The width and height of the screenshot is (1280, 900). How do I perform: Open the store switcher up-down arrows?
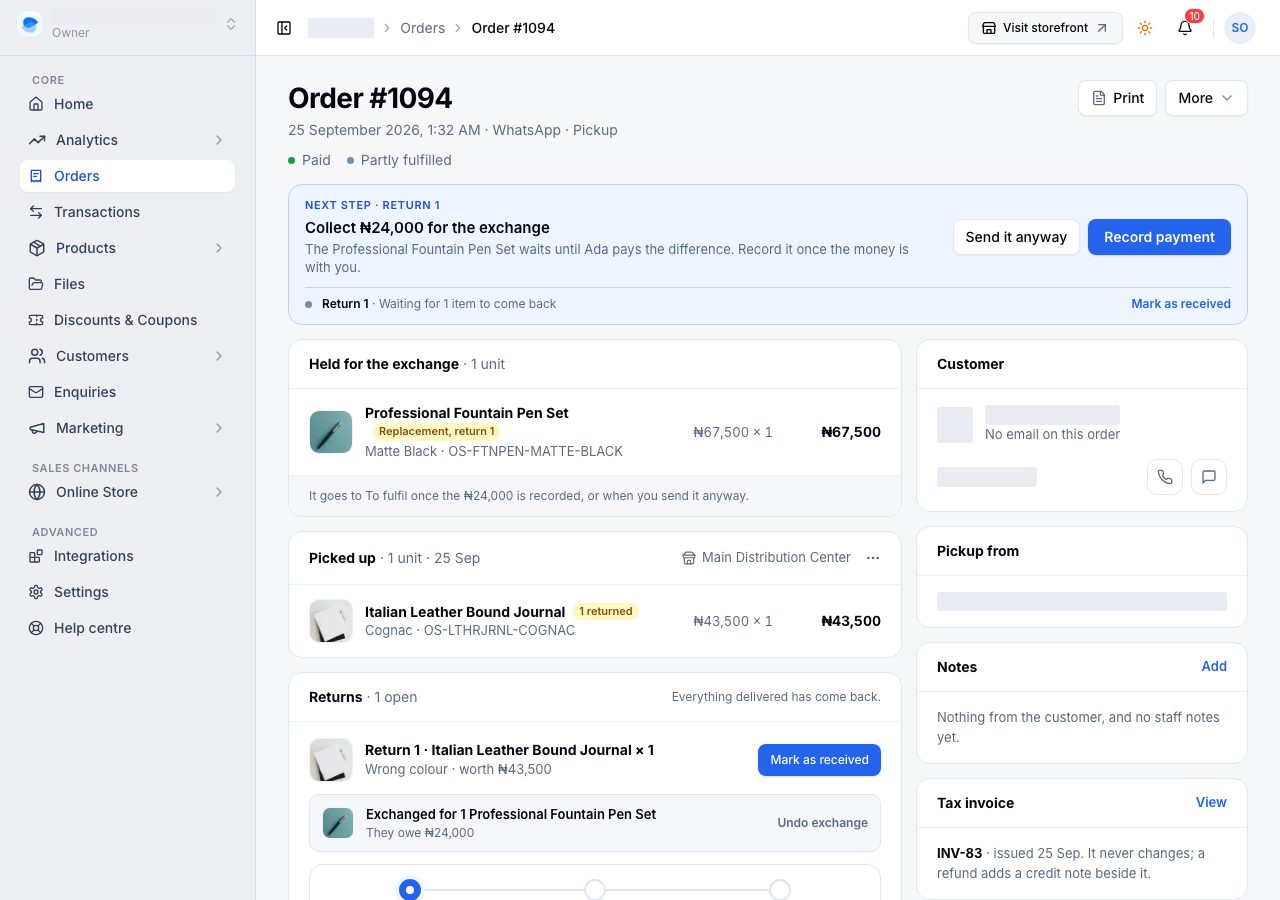click(231, 24)
